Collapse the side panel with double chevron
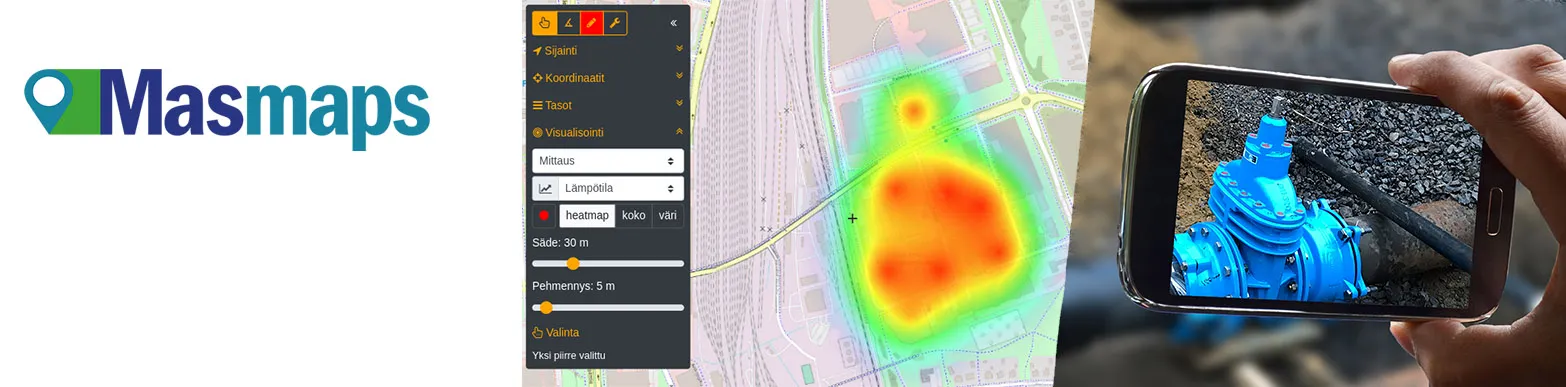 tap(673, 23)
